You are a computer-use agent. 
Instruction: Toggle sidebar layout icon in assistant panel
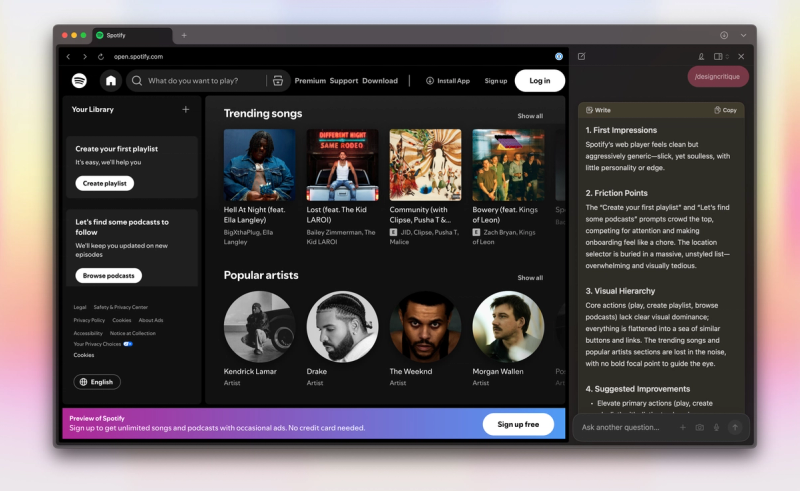(x=718, y=57)
